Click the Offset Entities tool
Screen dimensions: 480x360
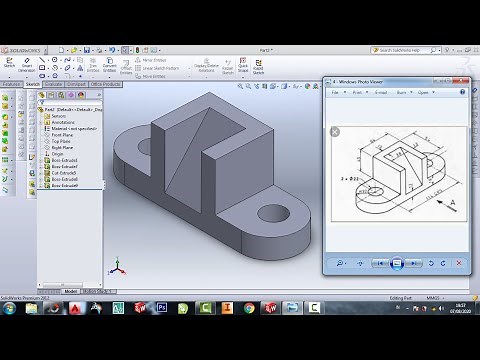click(x=126, y=67)
